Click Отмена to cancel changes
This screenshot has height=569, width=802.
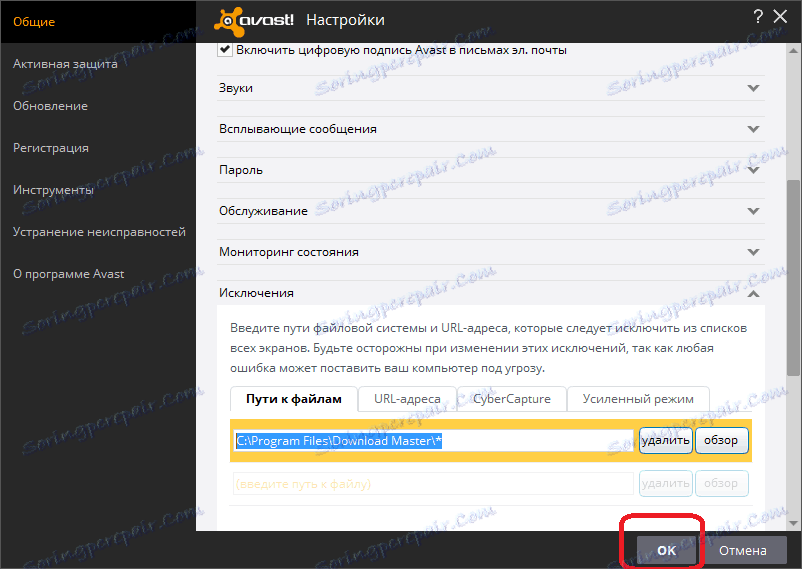coord(743,551)
